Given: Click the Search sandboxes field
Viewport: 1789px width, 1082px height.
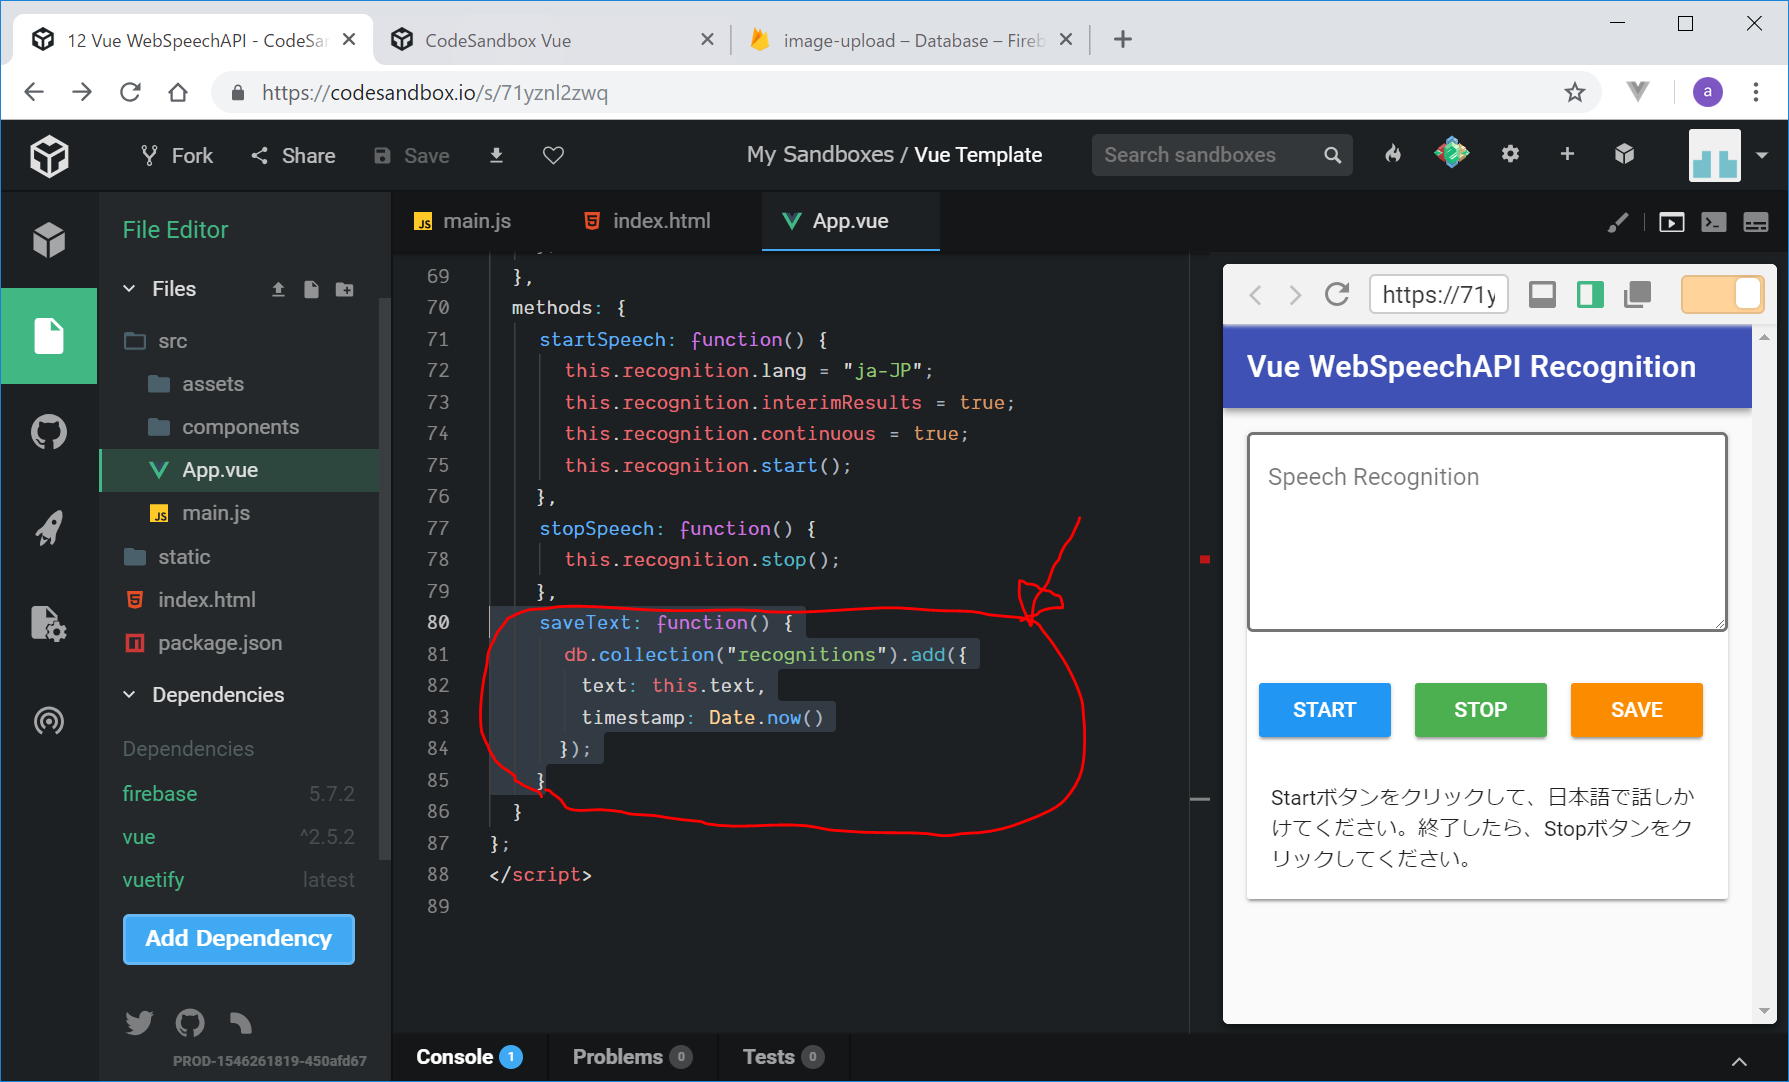Looking at the screenshot, I should [1222, 155].
